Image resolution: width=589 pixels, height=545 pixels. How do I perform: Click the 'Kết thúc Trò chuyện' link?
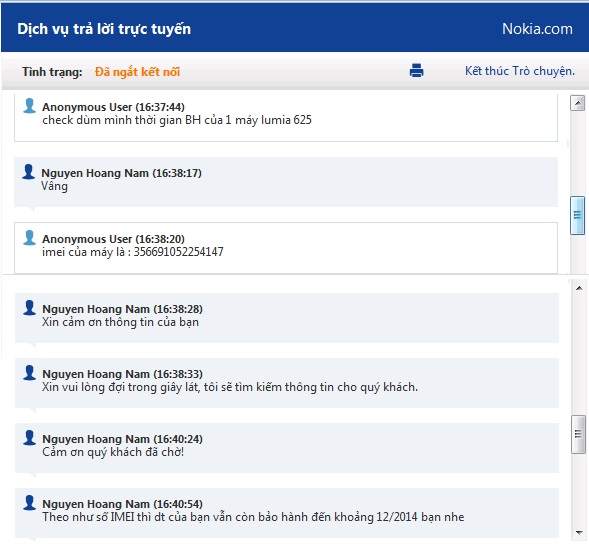coord(520,71)
